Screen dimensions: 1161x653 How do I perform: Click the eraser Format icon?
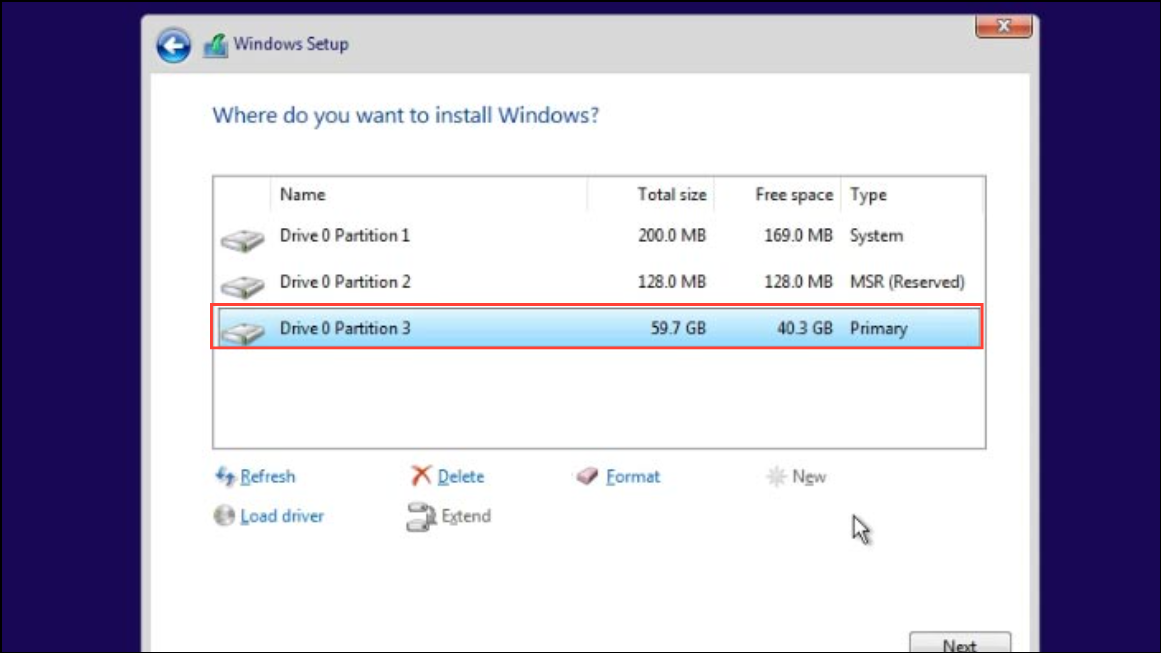pos(587,475)
